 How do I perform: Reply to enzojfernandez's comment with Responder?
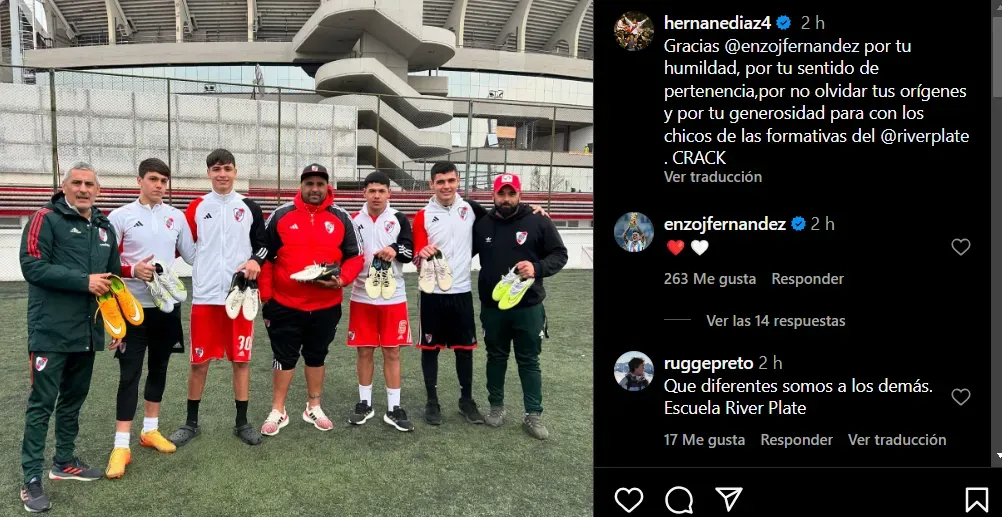point(807,279)
